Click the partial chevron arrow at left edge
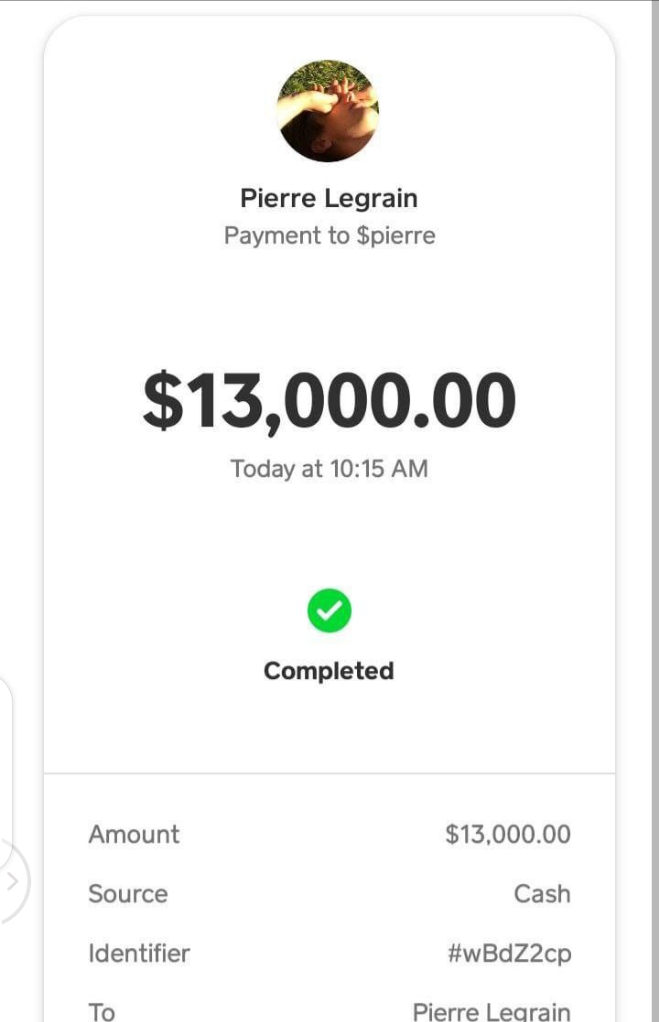 pos(12,881)
